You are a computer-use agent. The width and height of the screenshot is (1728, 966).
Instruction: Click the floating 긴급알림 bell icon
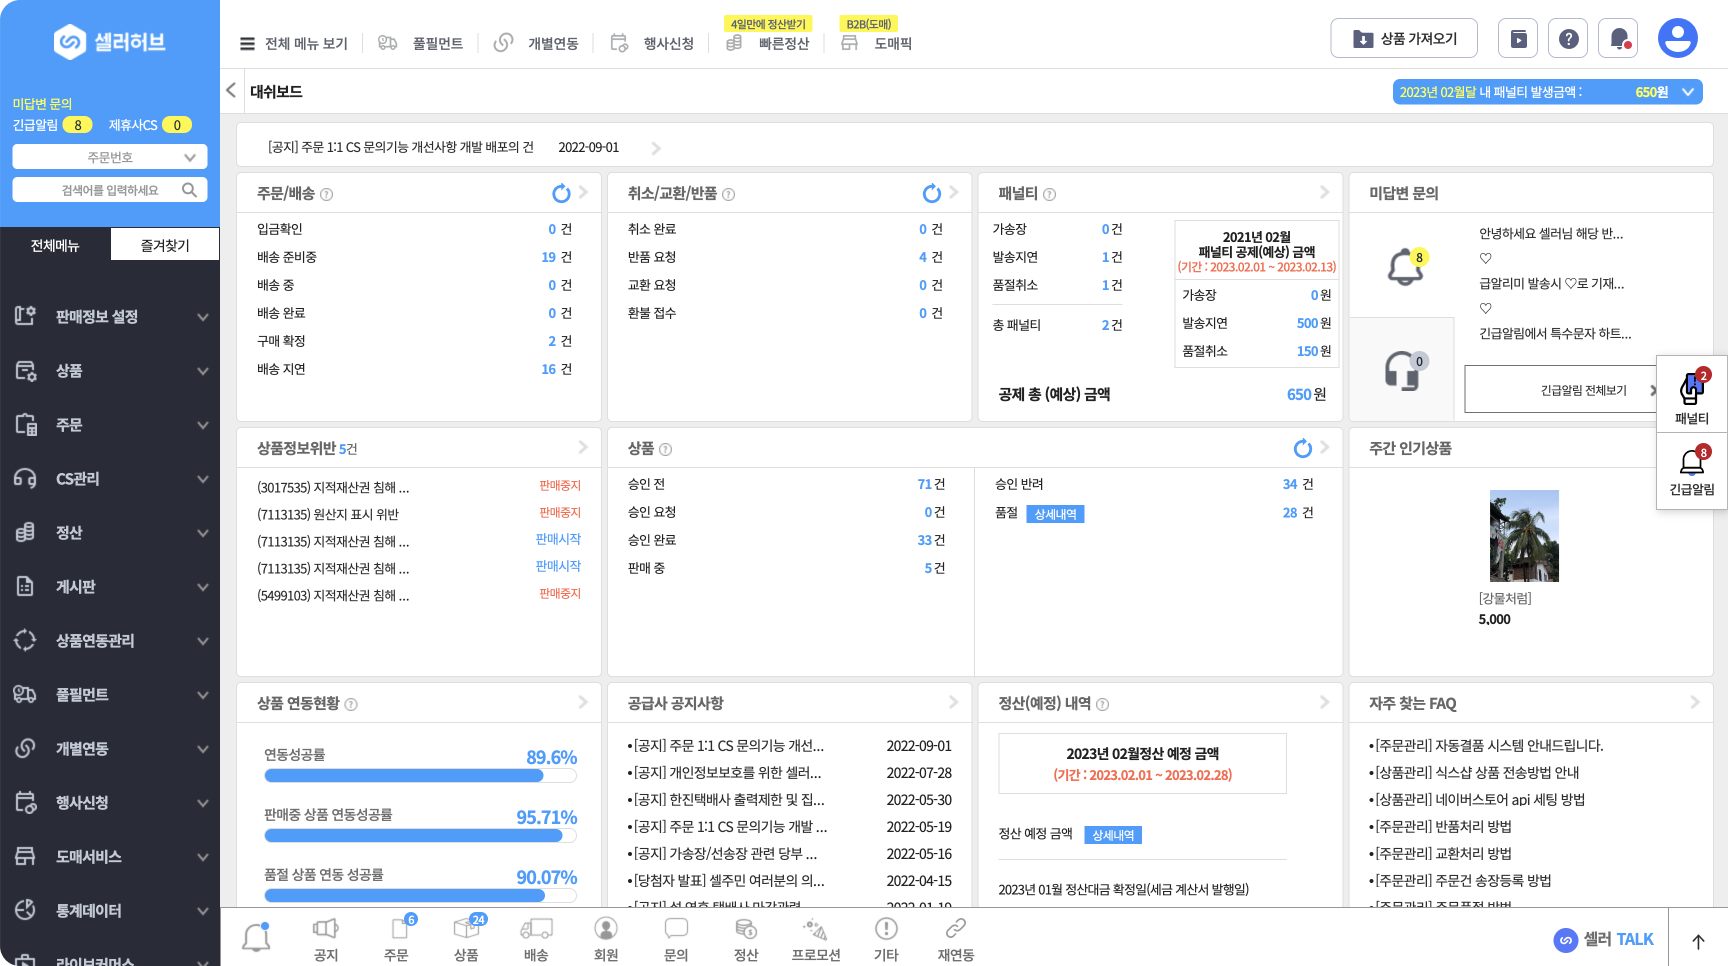point(1691,463)
